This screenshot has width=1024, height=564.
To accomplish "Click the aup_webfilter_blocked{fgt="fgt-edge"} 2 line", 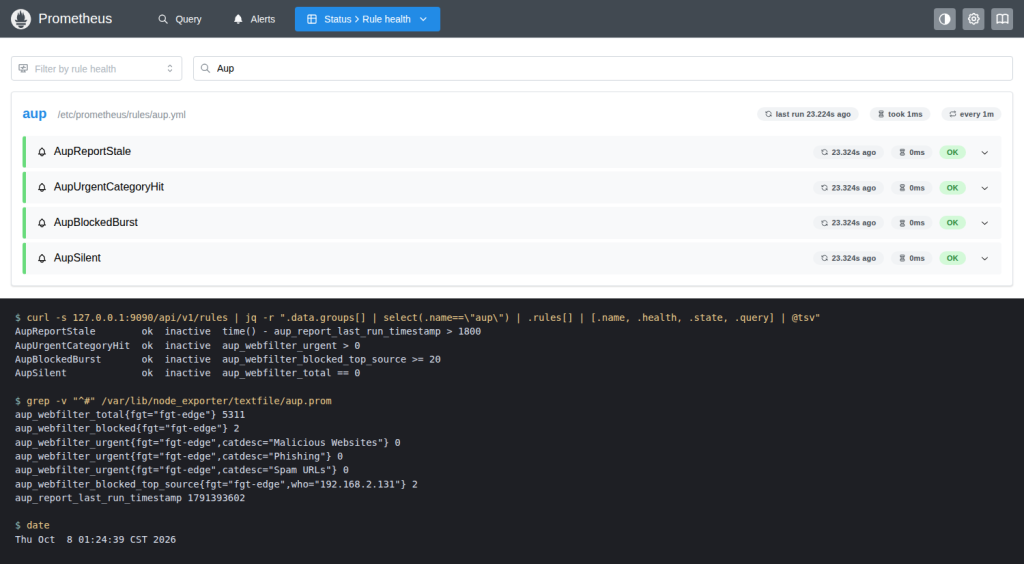I will click(127, 428).
